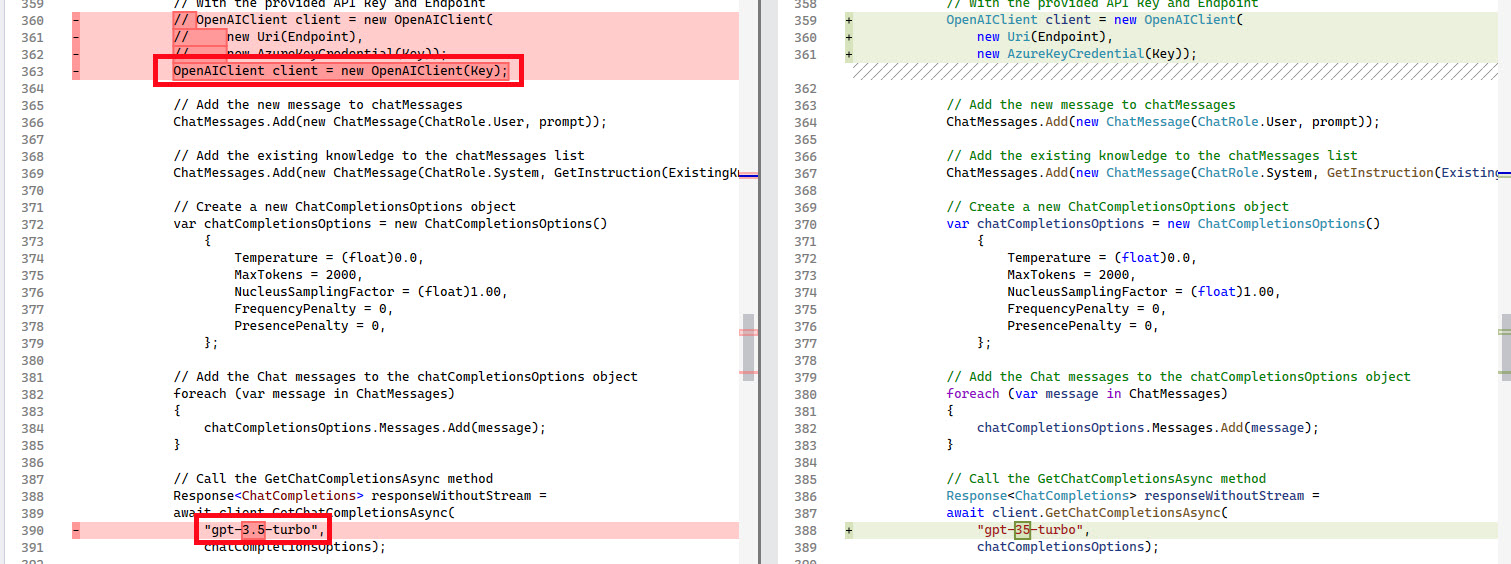
Task: Click 'foreach (var message in ChatMessages)' on modified line 380
Action: 1087,394
